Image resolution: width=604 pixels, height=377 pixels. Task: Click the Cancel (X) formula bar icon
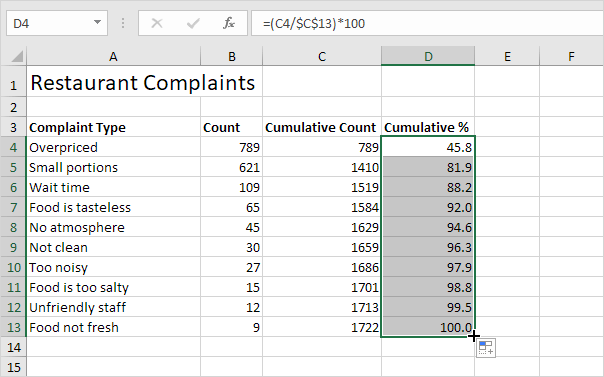[x=157, y=23]
